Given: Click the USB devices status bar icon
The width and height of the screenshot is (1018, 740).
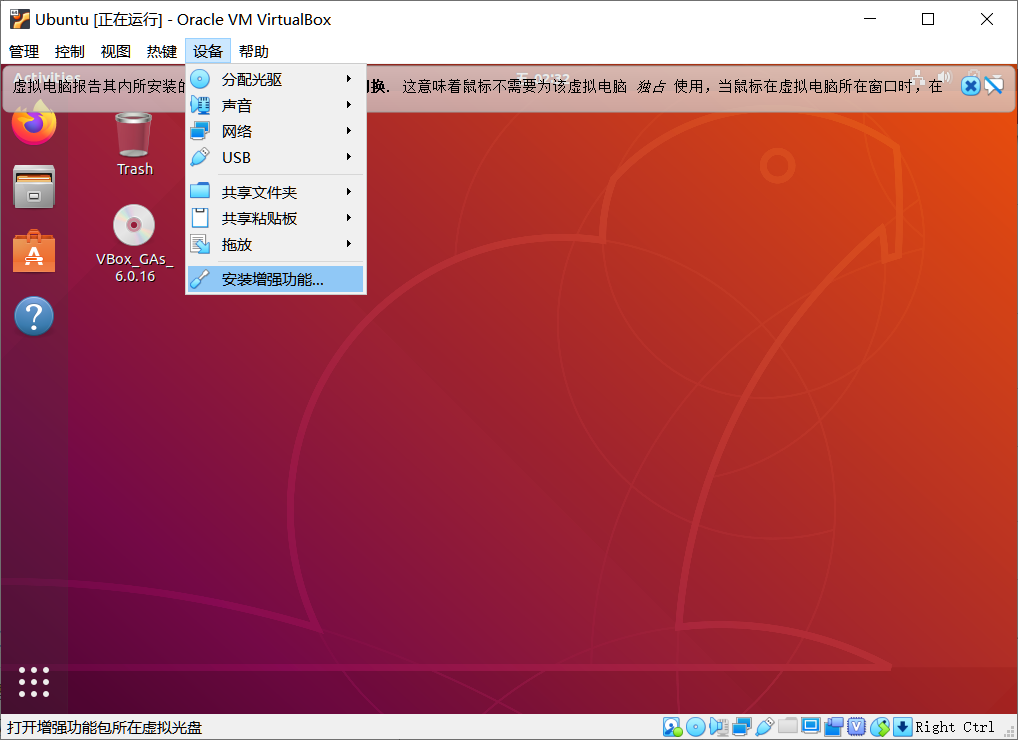Looking at the screenshot, I should click(x=765, y=726).
